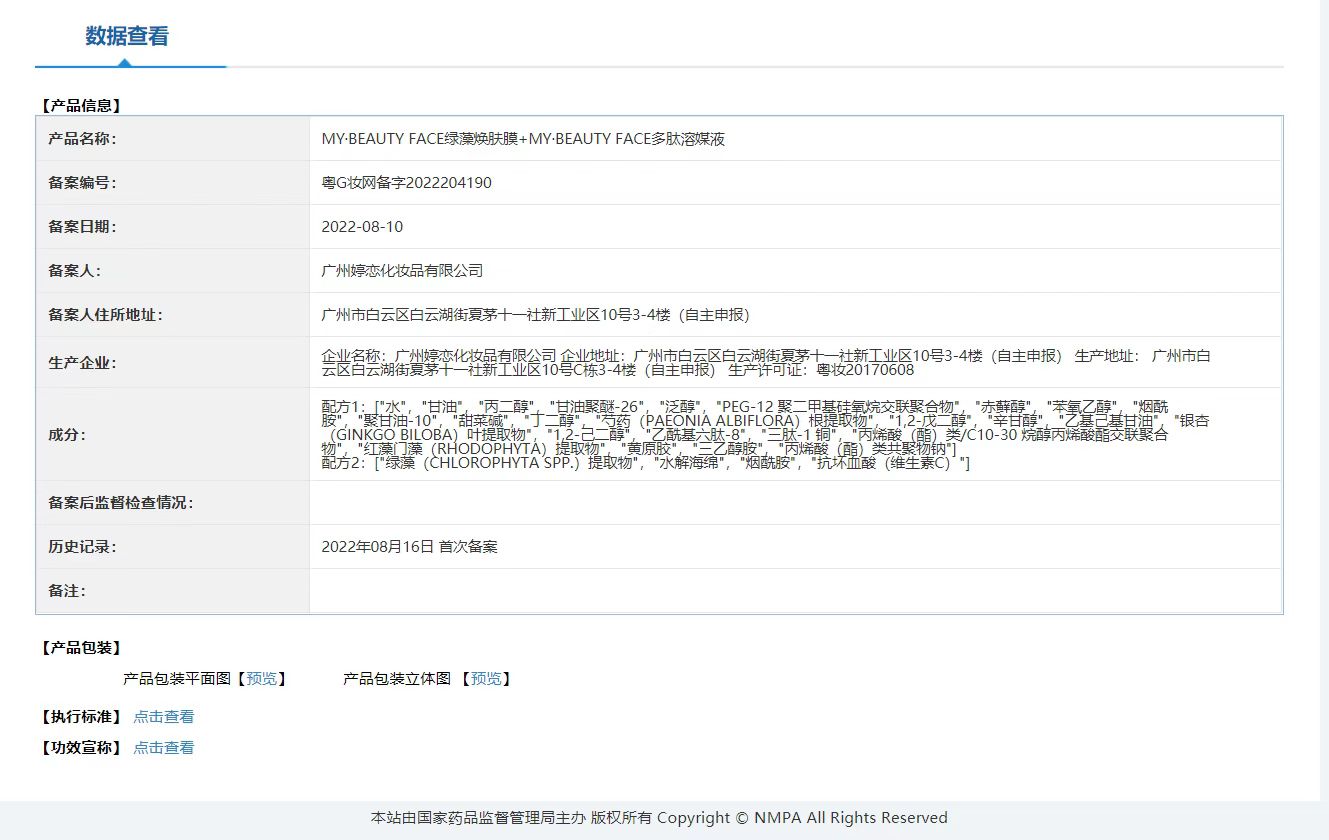Select the 生产企业 details text
The width and height of the screenshot is (1329, 840).
pyautogui.click(x=766, y=363)
